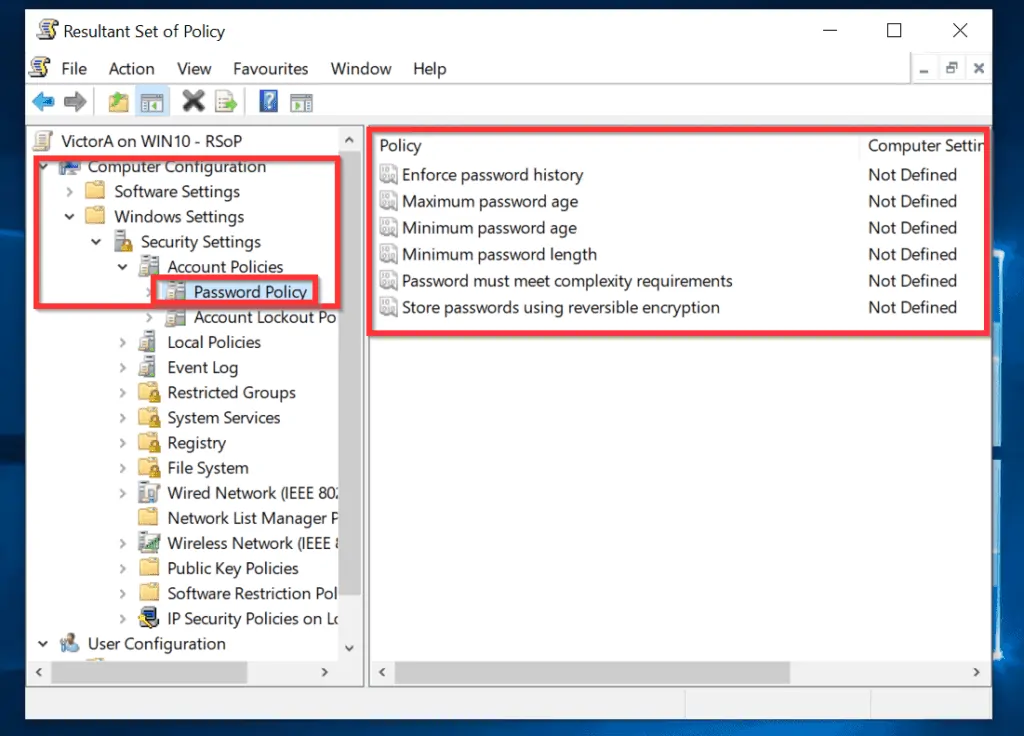Click the File System folder icon
The width and height of the screenshot is (1024, 736).
point(149,468)
